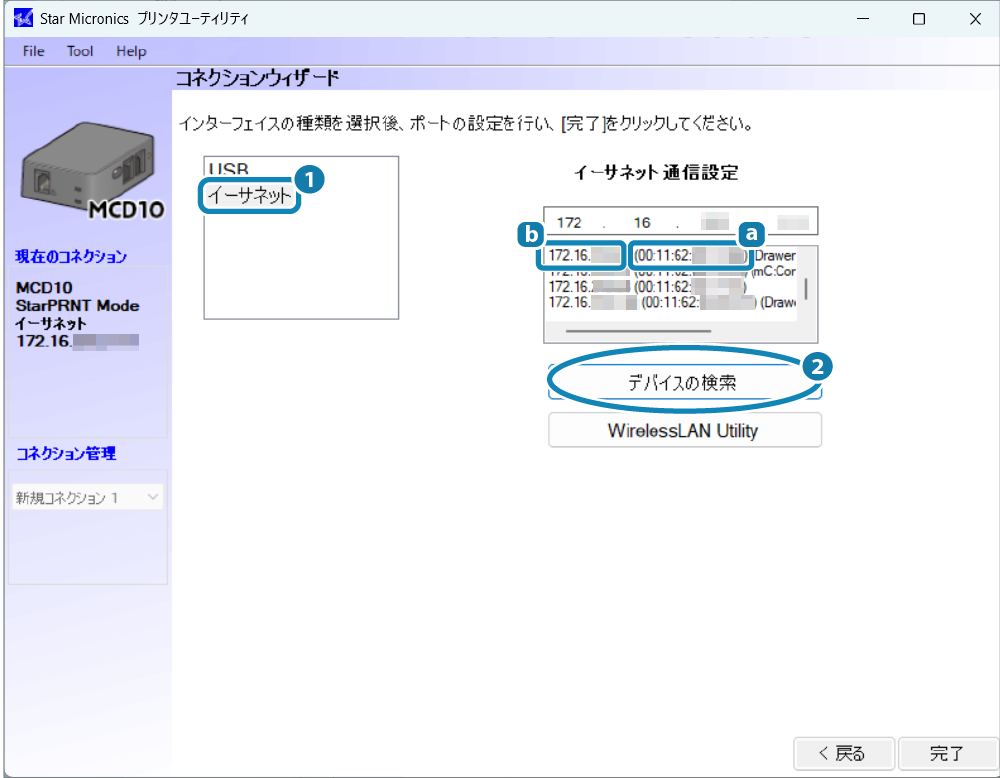Open the Tool menu

80,51
